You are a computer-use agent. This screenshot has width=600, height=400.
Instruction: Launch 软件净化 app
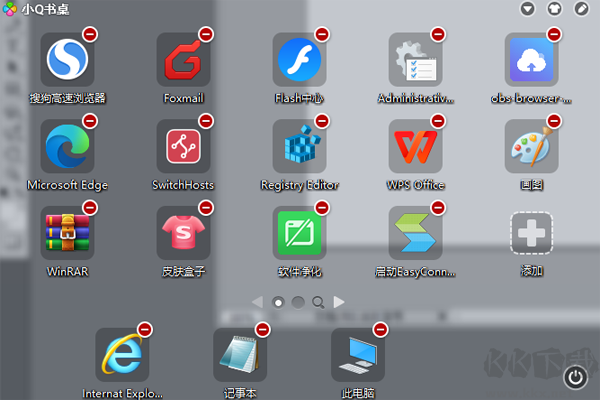coord(299,233)
